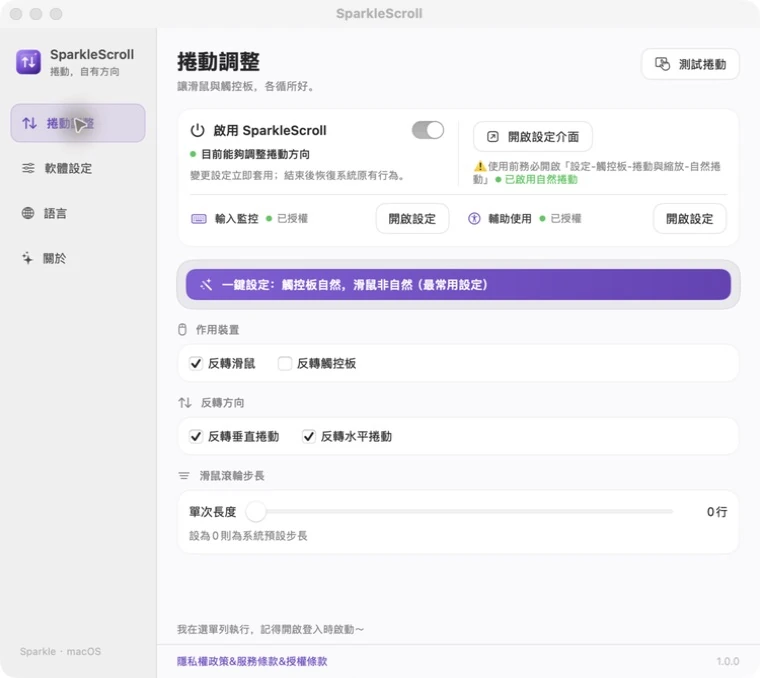Click the 測試捲動 button
This screenshot has width=760, height=678.
click(690, 64)
